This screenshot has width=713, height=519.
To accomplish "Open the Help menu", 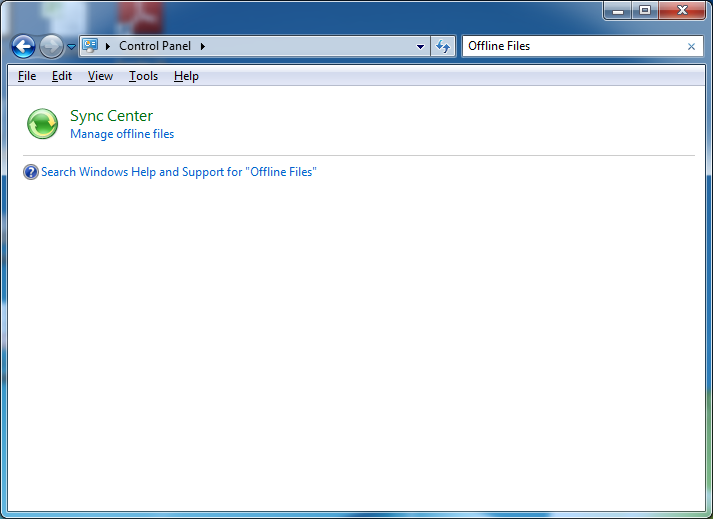I will pos(186,76).
